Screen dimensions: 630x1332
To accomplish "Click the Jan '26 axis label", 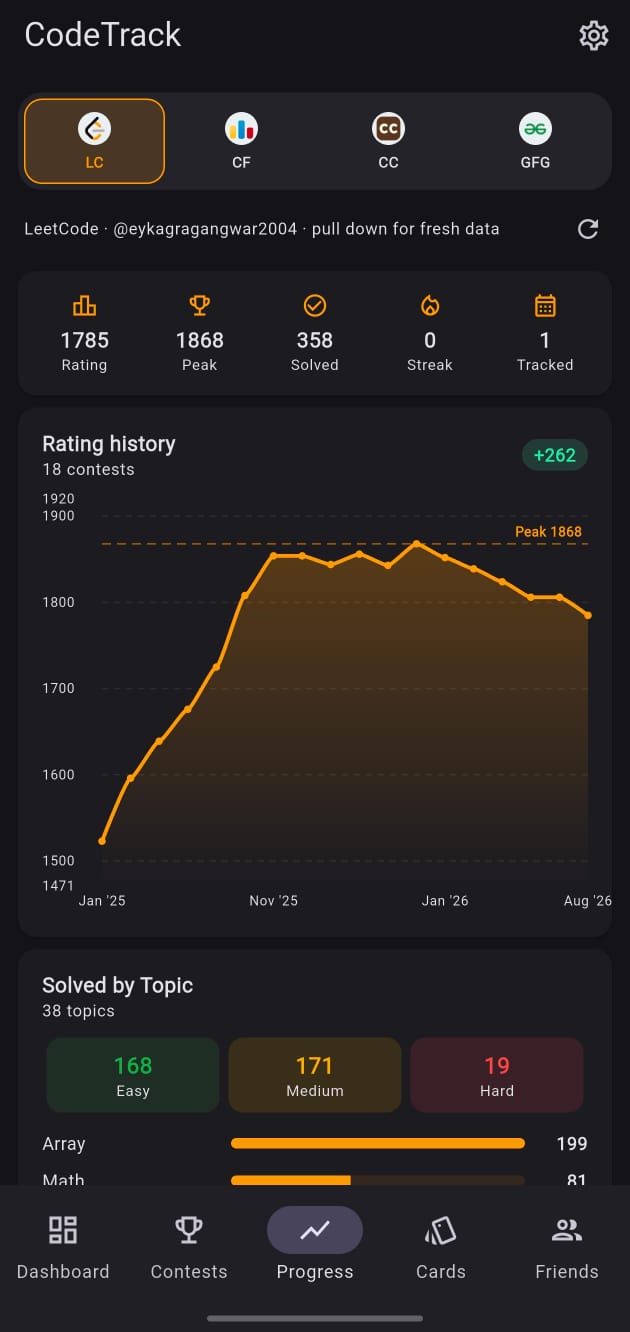I will click(x=445, y=901).
